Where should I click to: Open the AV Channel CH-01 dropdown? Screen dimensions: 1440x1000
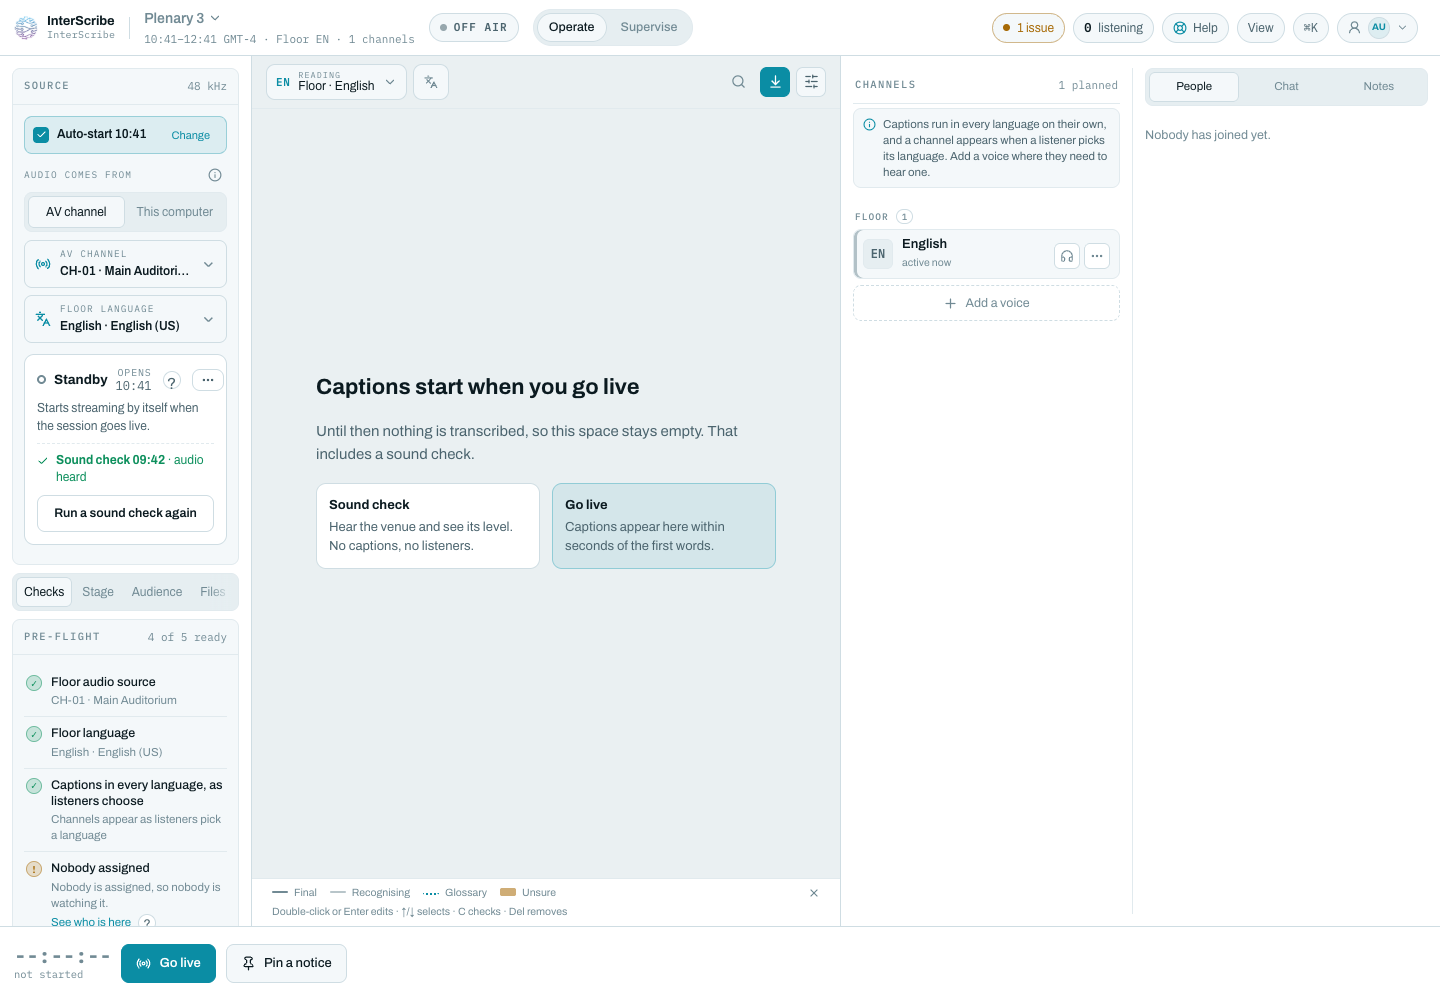point(125,264)
